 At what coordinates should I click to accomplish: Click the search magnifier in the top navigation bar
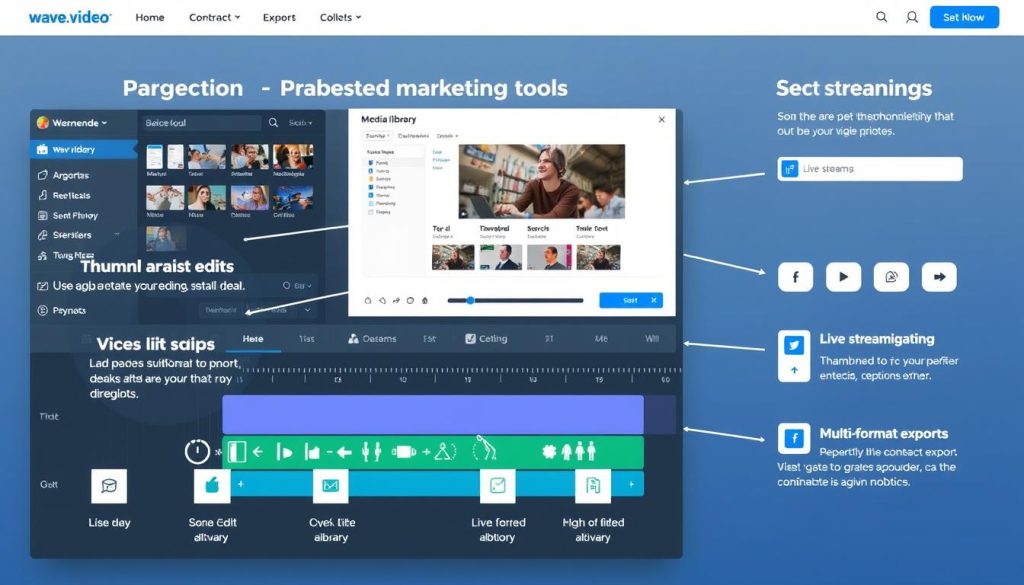[881, 17]
